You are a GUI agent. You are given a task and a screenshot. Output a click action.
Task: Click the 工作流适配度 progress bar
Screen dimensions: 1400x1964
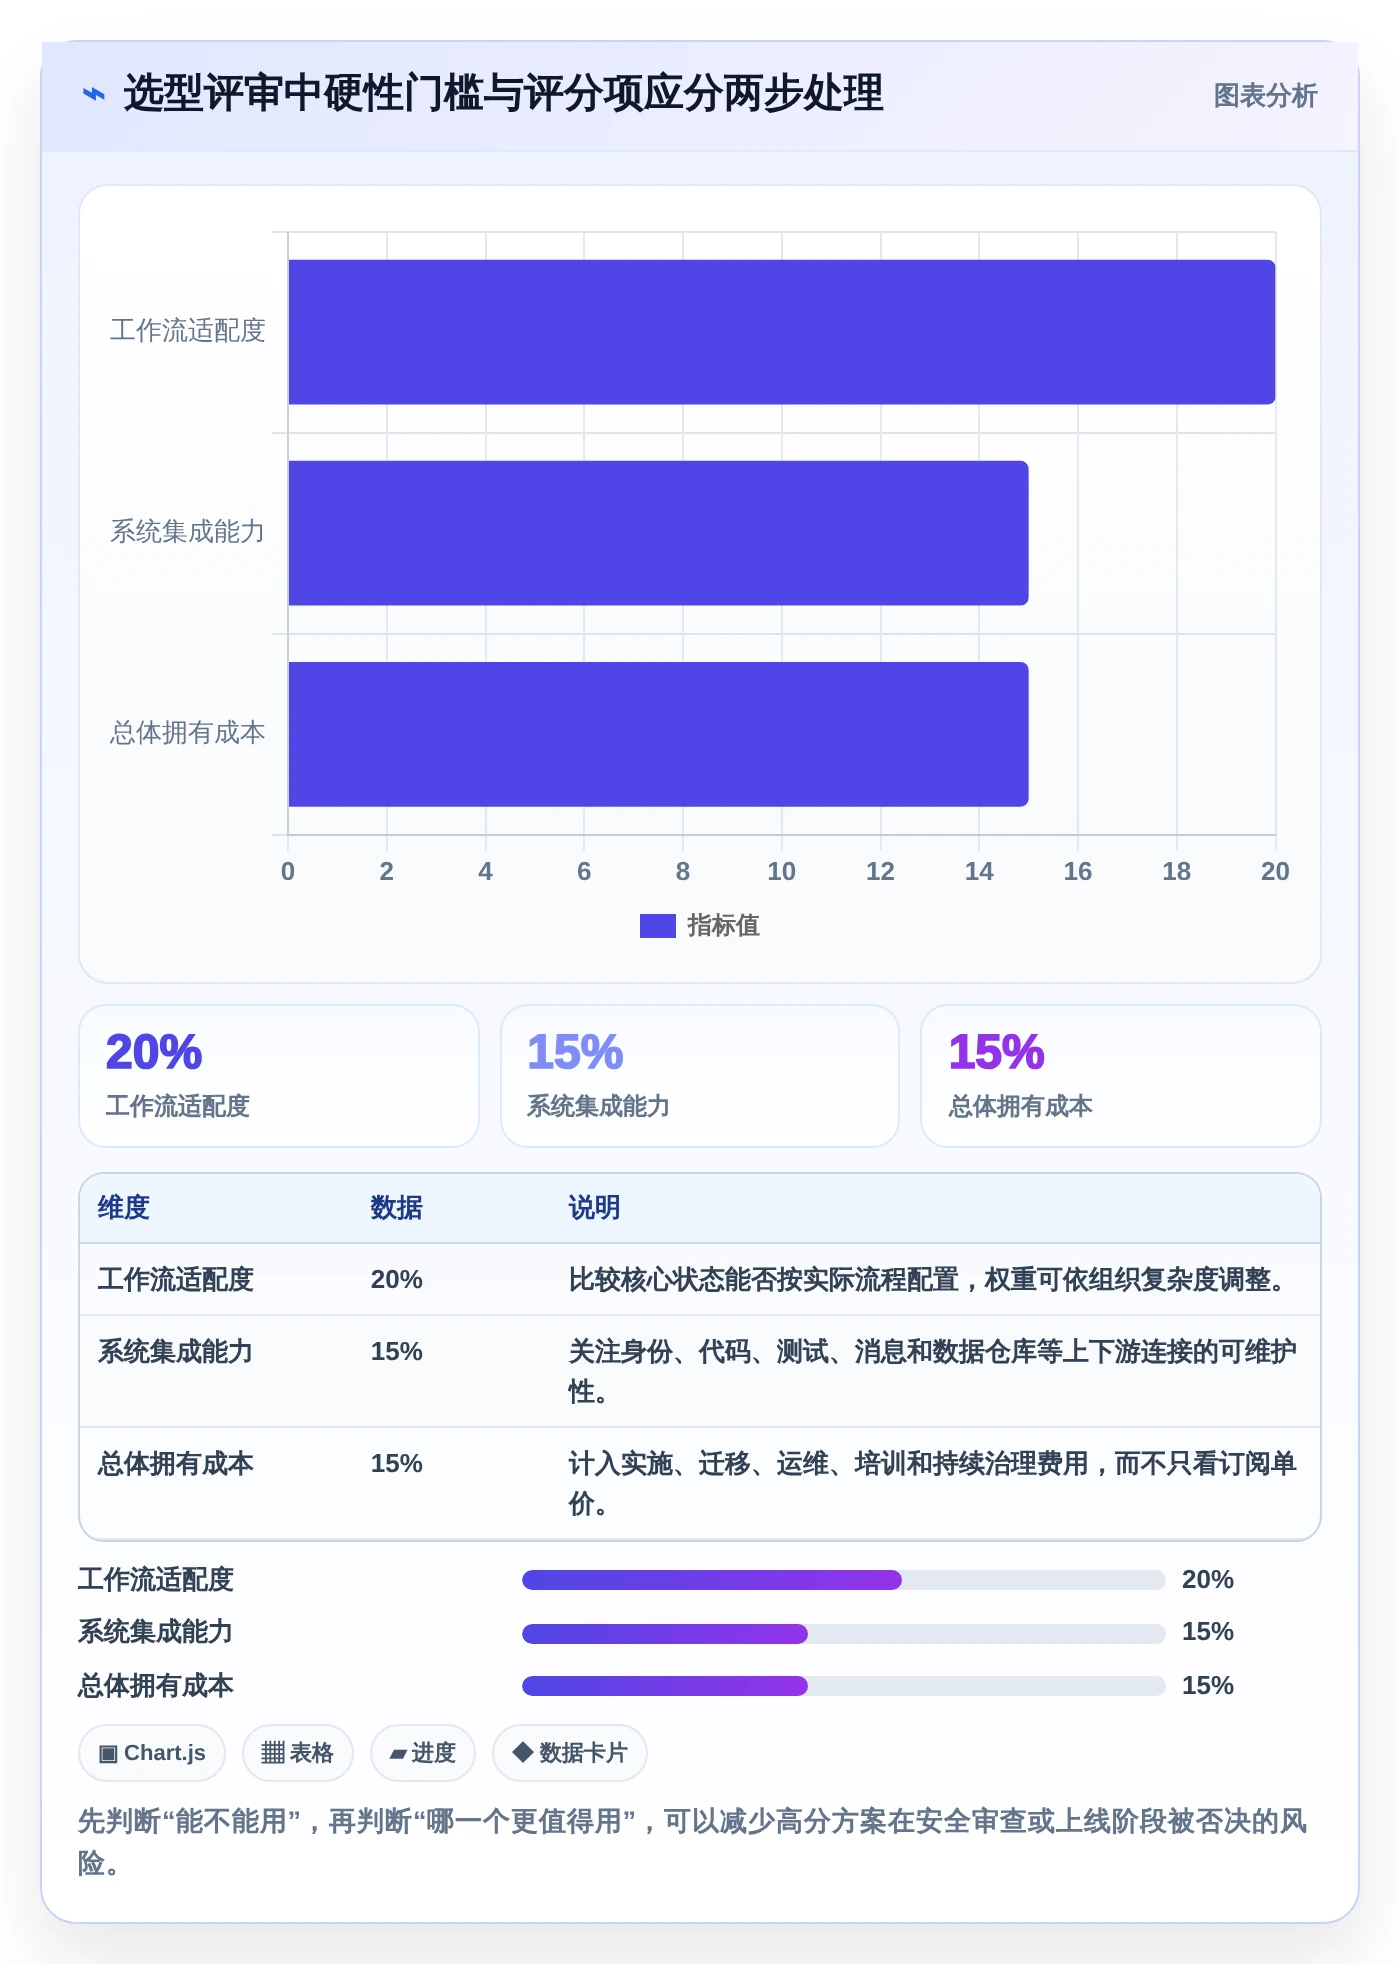844,1580
